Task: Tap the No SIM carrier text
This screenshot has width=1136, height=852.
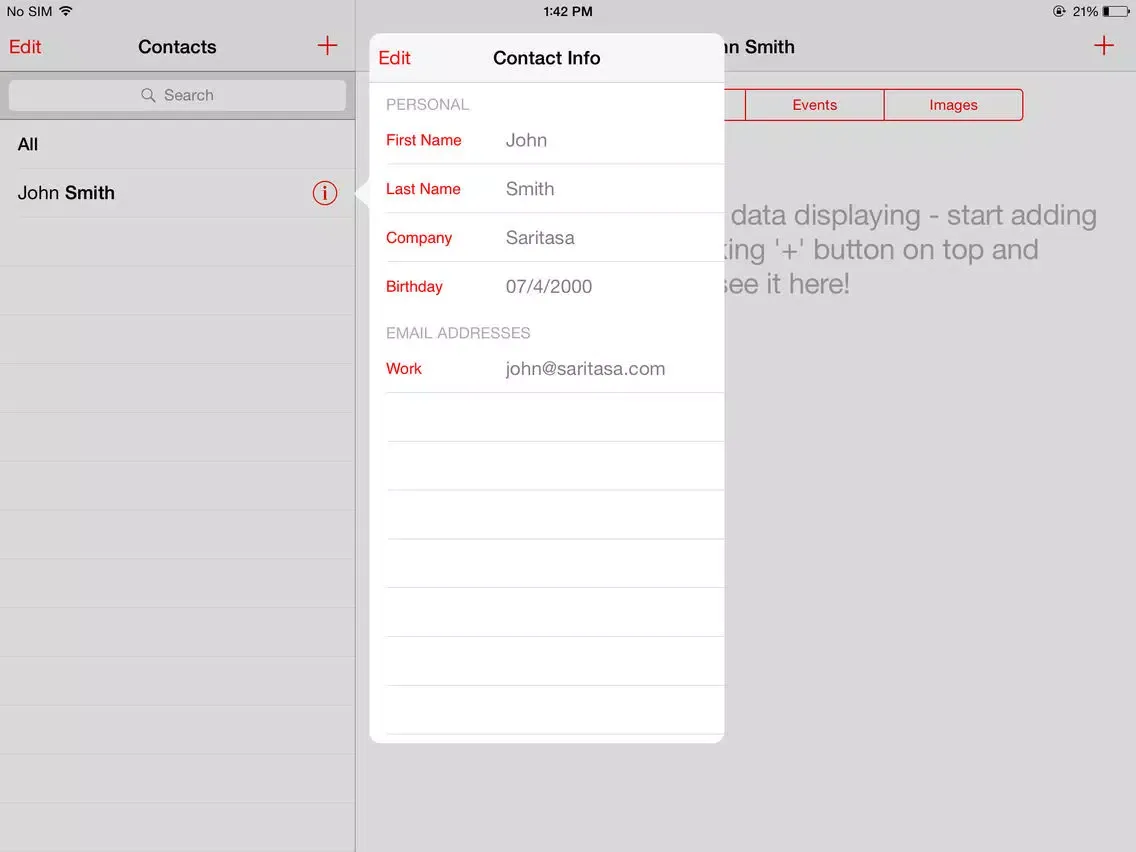Action: coord(29,11)
